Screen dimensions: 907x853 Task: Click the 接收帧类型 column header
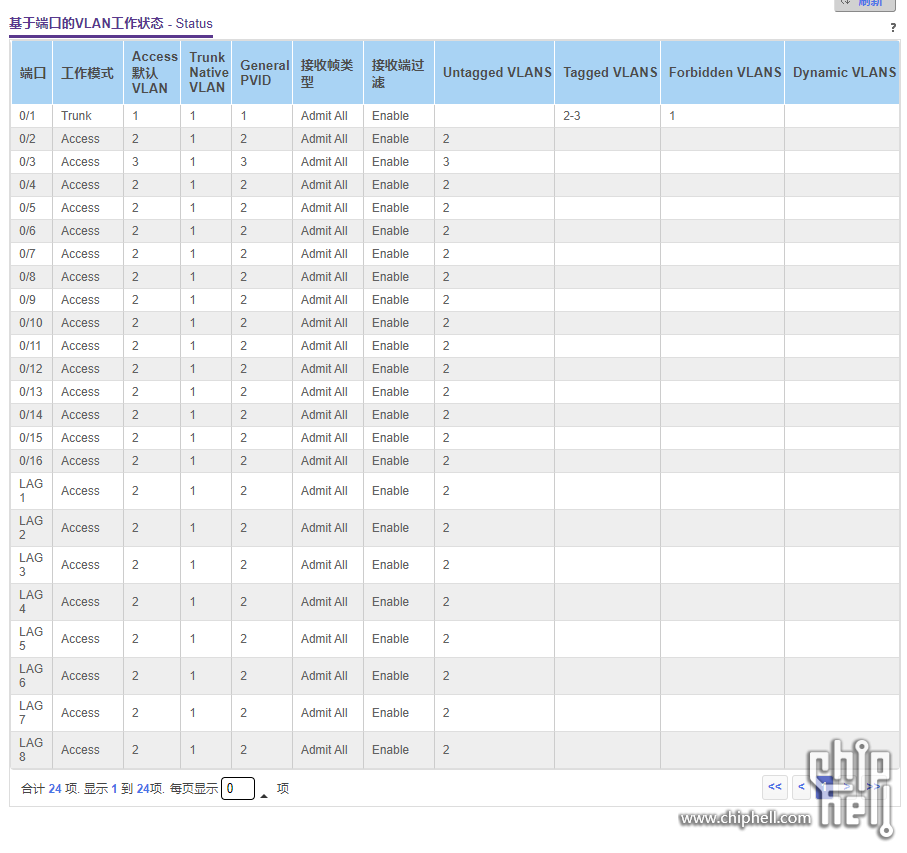328,72
